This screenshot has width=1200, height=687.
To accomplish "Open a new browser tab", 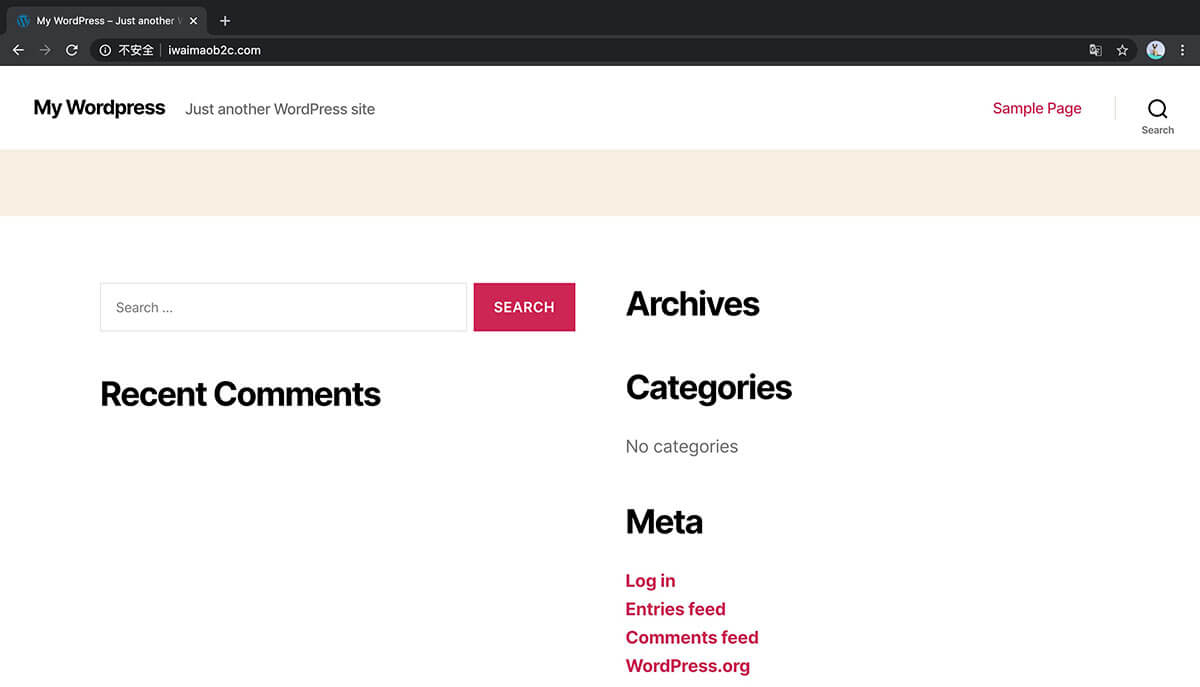I will [x=225, y=21].
